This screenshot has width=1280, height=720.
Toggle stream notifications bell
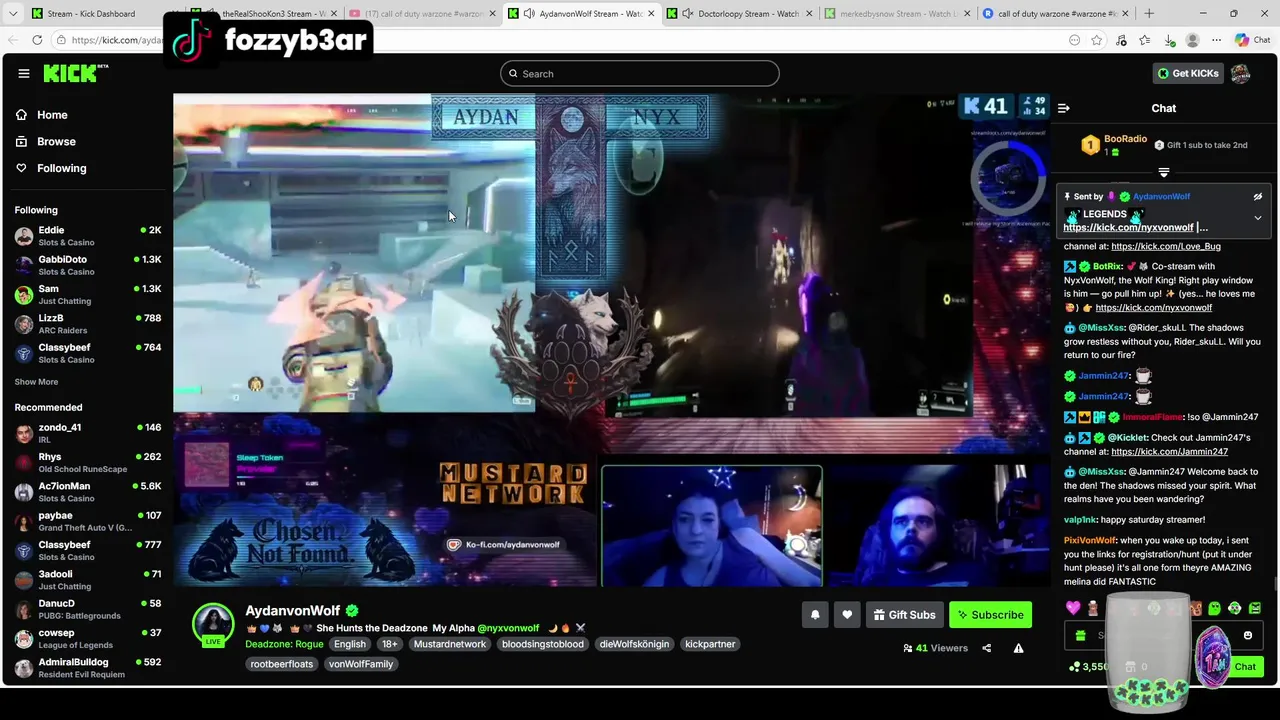815,615
